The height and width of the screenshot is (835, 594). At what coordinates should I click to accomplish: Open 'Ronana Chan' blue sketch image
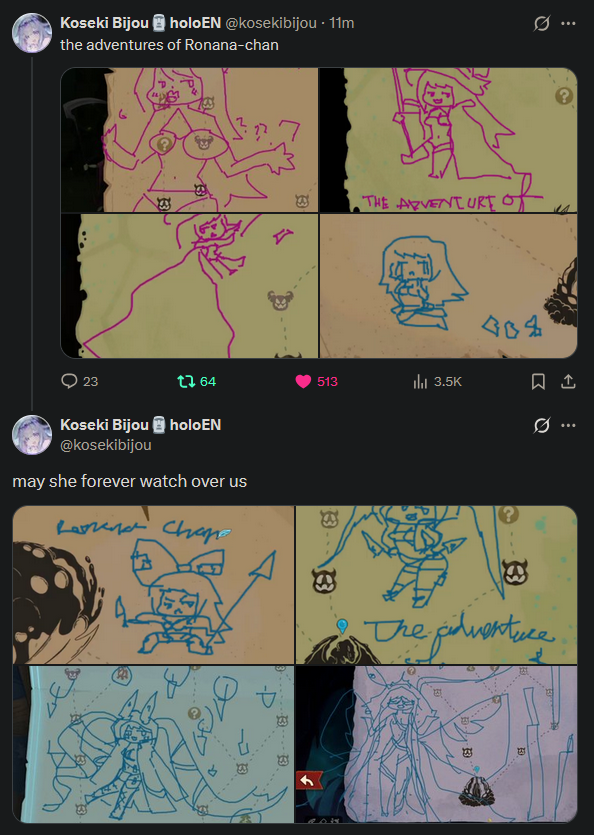[153, 585]
